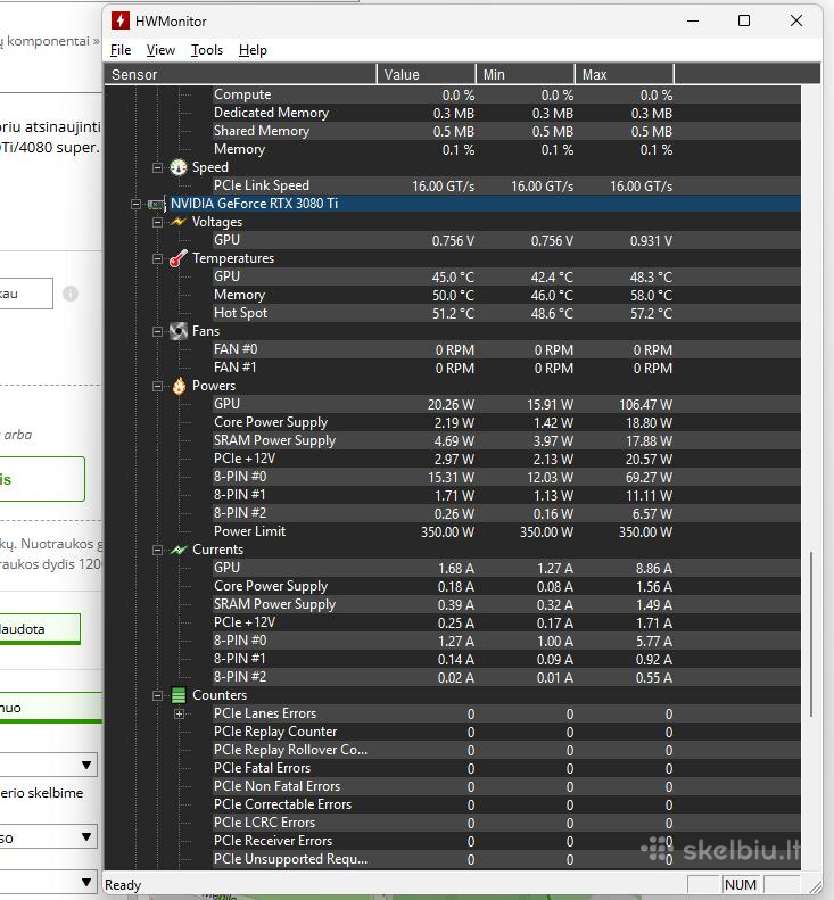
Task: Open the dropdown arrow above 'skelbime' text in webpage
Action: (x=86, y=765)
